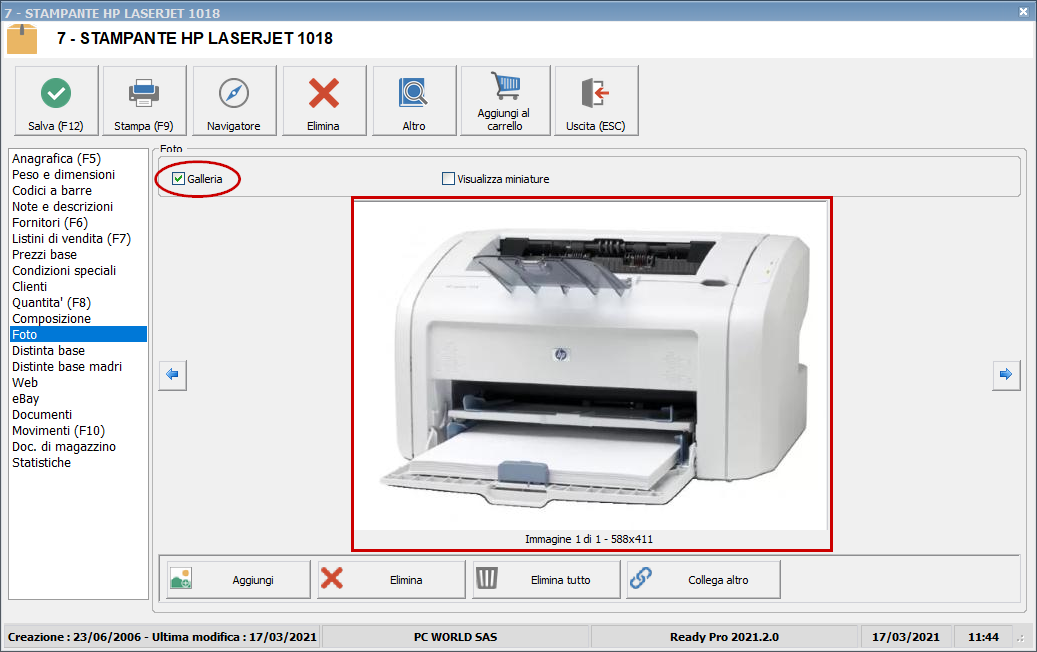Click the 'PC WORLD SAS' status bar entry
Screen dimensions: 1037x652
pyautogui.click(x=456, y=637)
